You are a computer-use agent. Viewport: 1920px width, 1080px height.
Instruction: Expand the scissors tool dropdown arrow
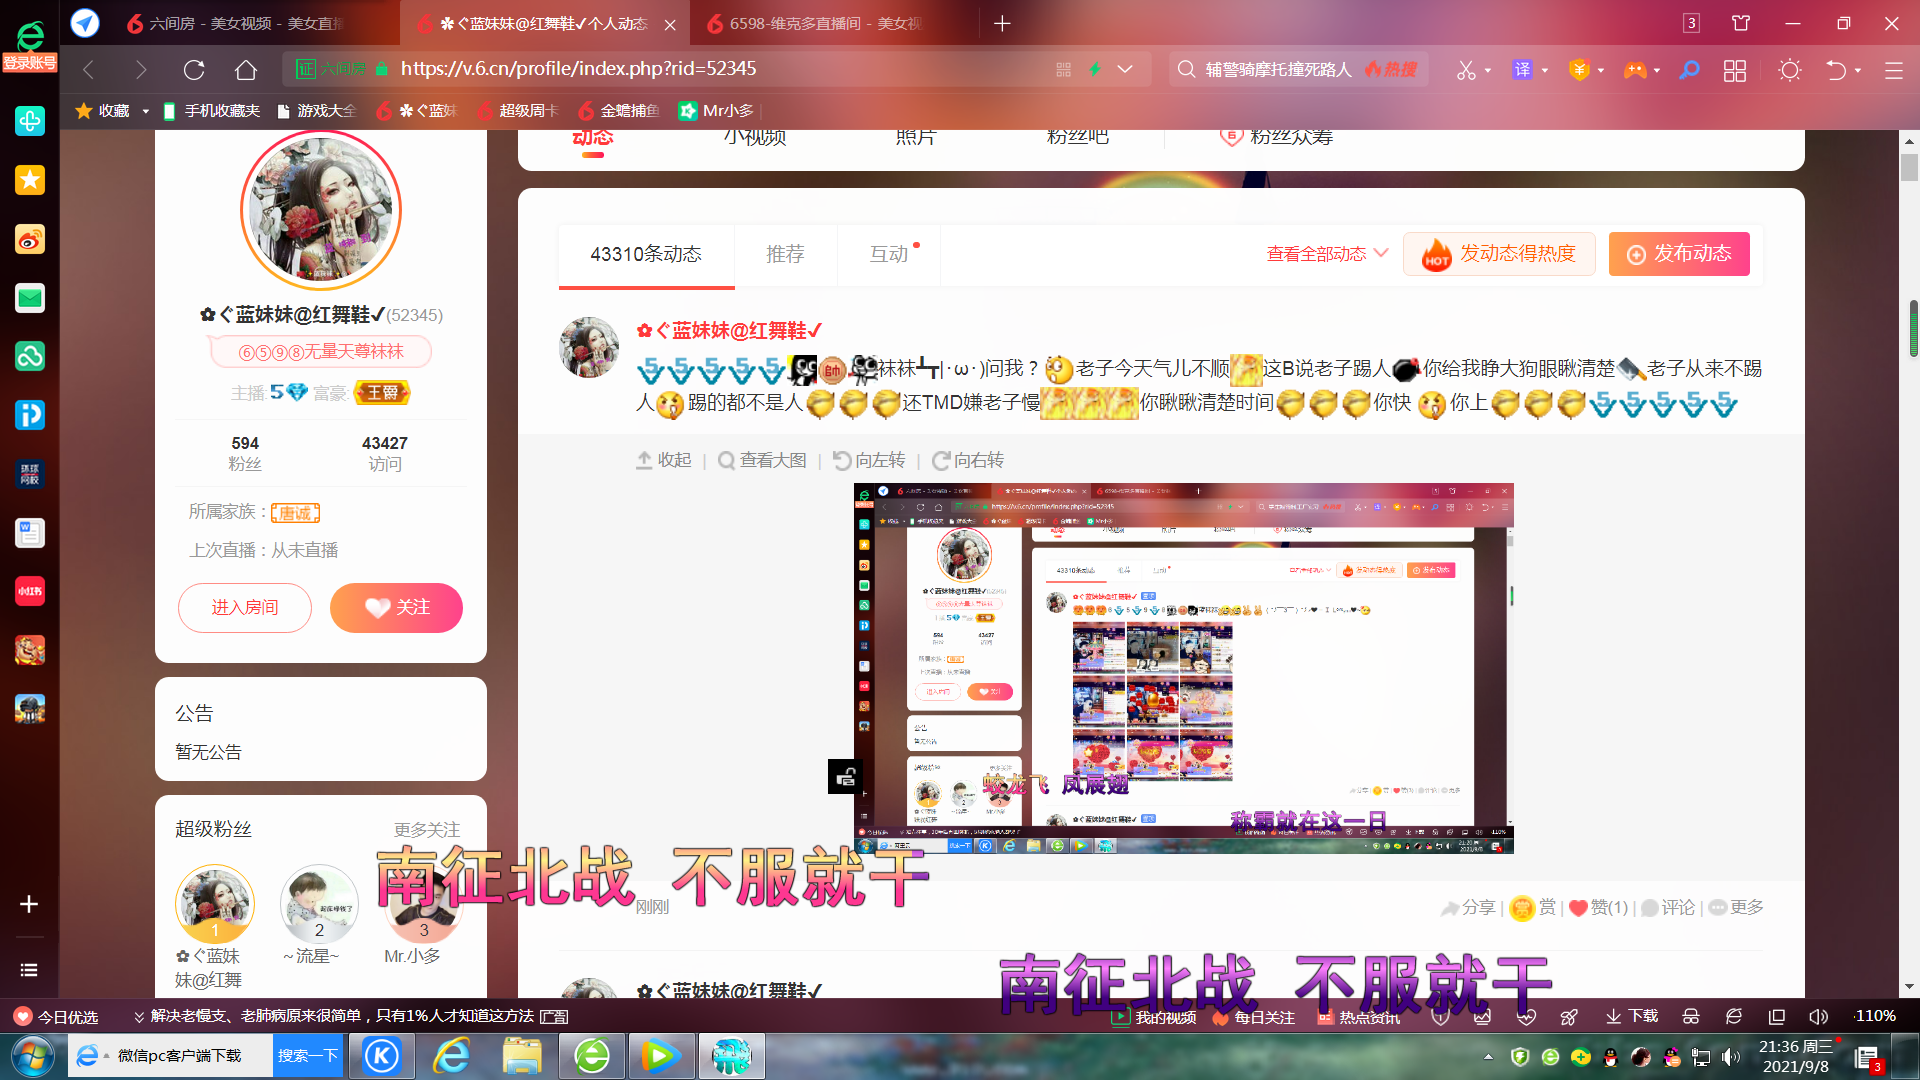(1488, 70)
